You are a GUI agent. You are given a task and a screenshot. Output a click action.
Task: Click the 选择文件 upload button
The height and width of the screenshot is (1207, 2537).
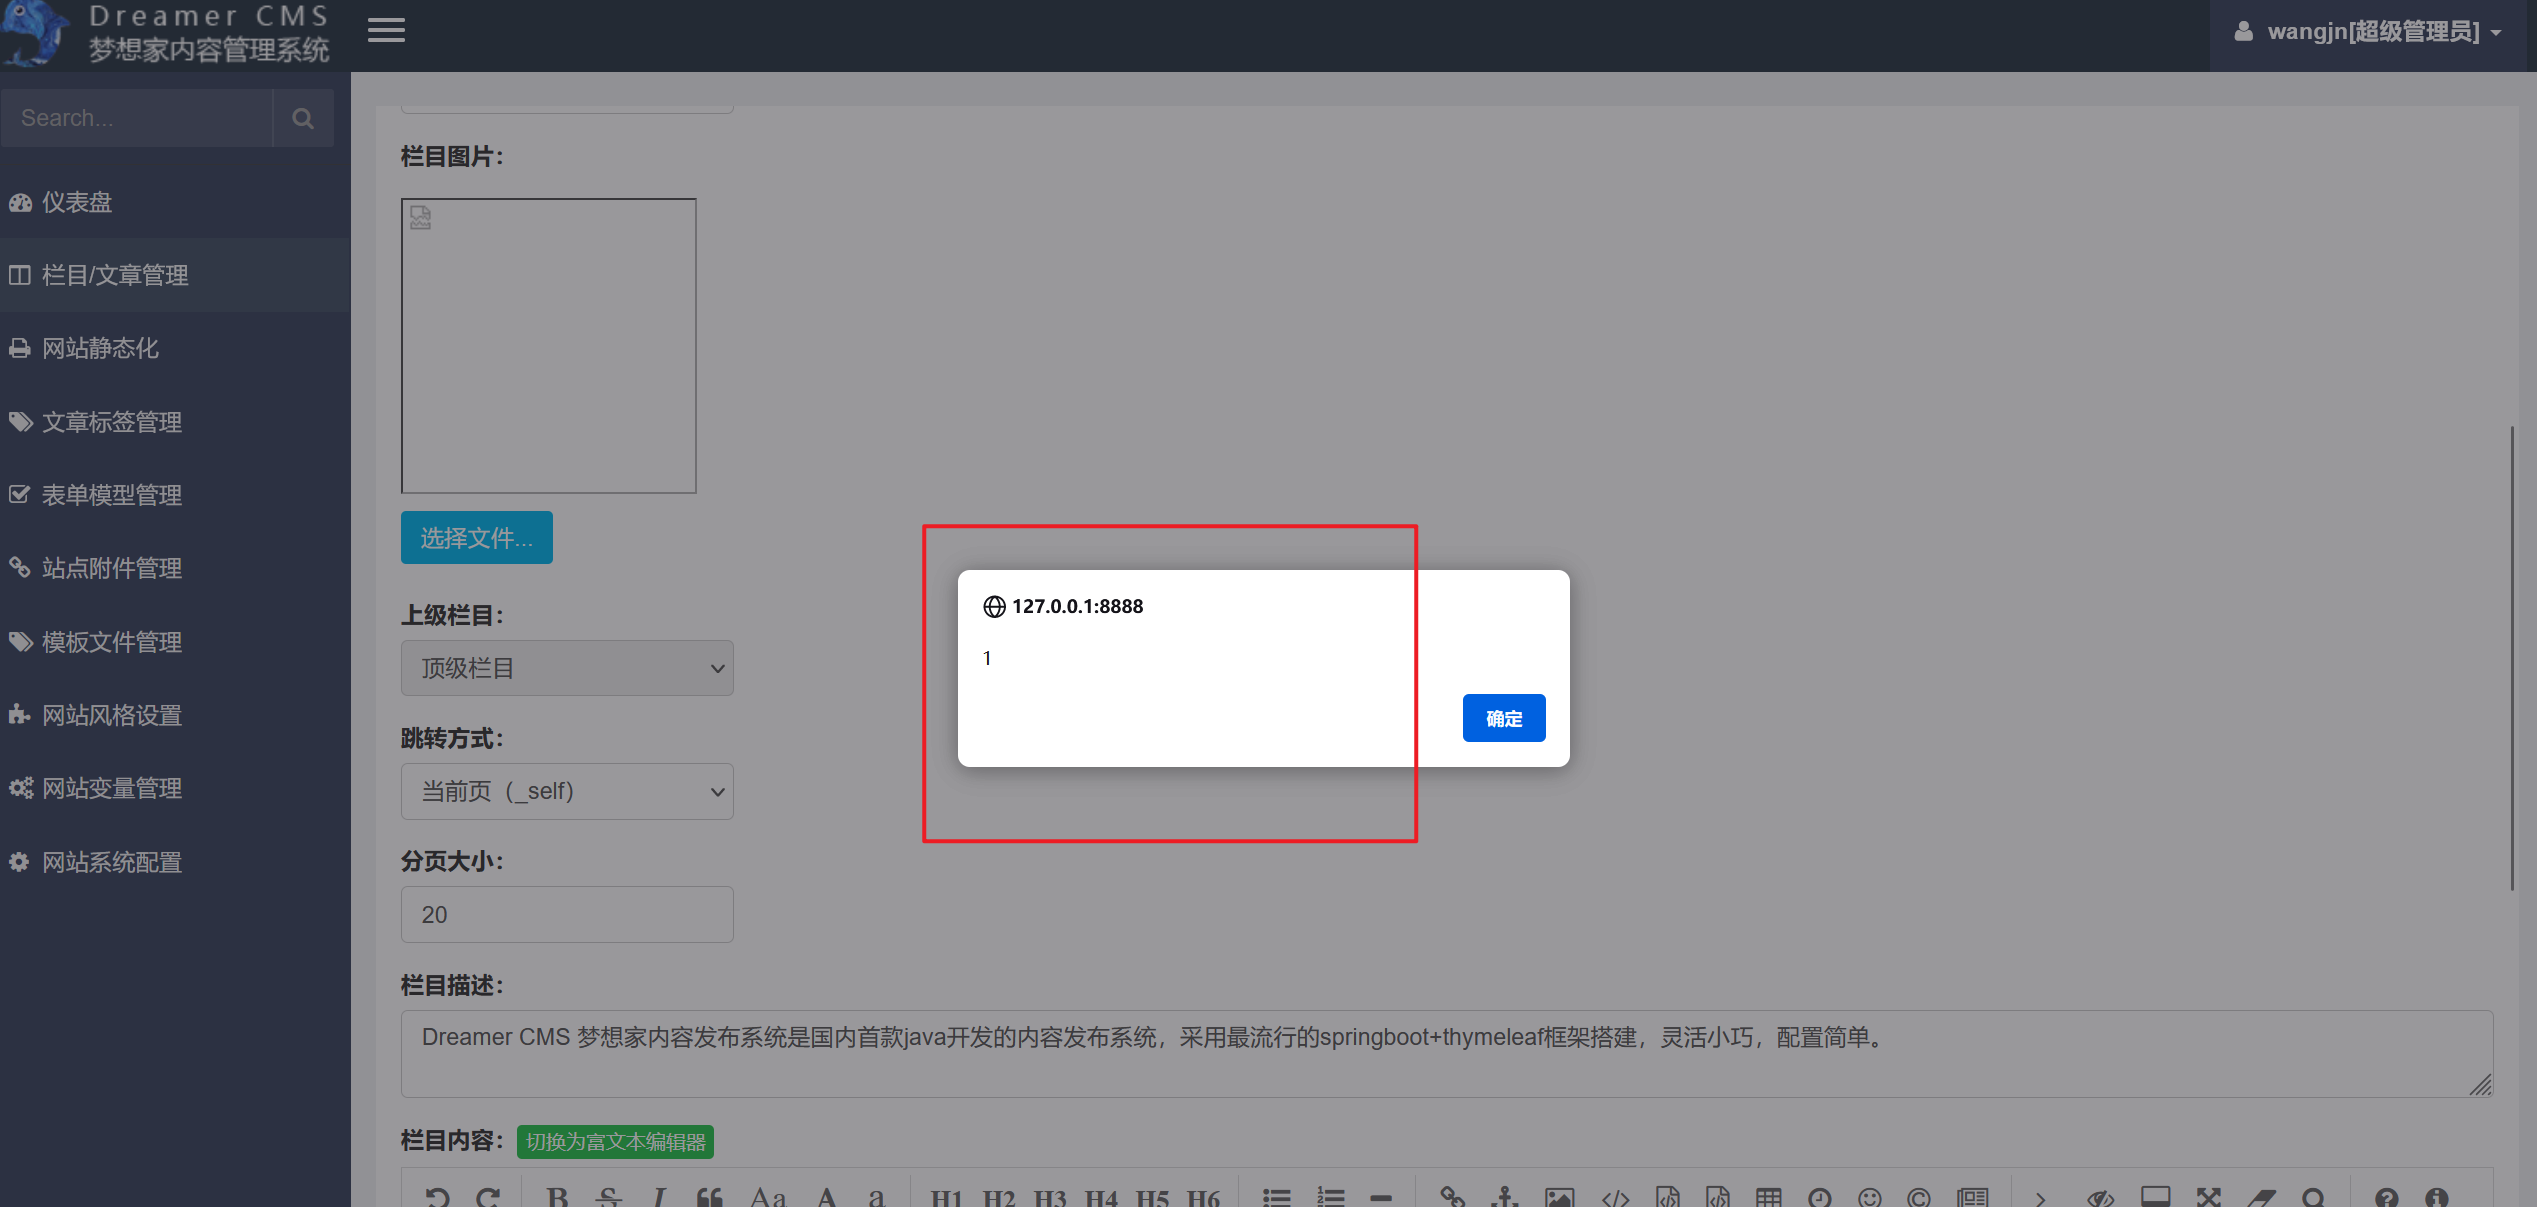[x=476, y=538]
